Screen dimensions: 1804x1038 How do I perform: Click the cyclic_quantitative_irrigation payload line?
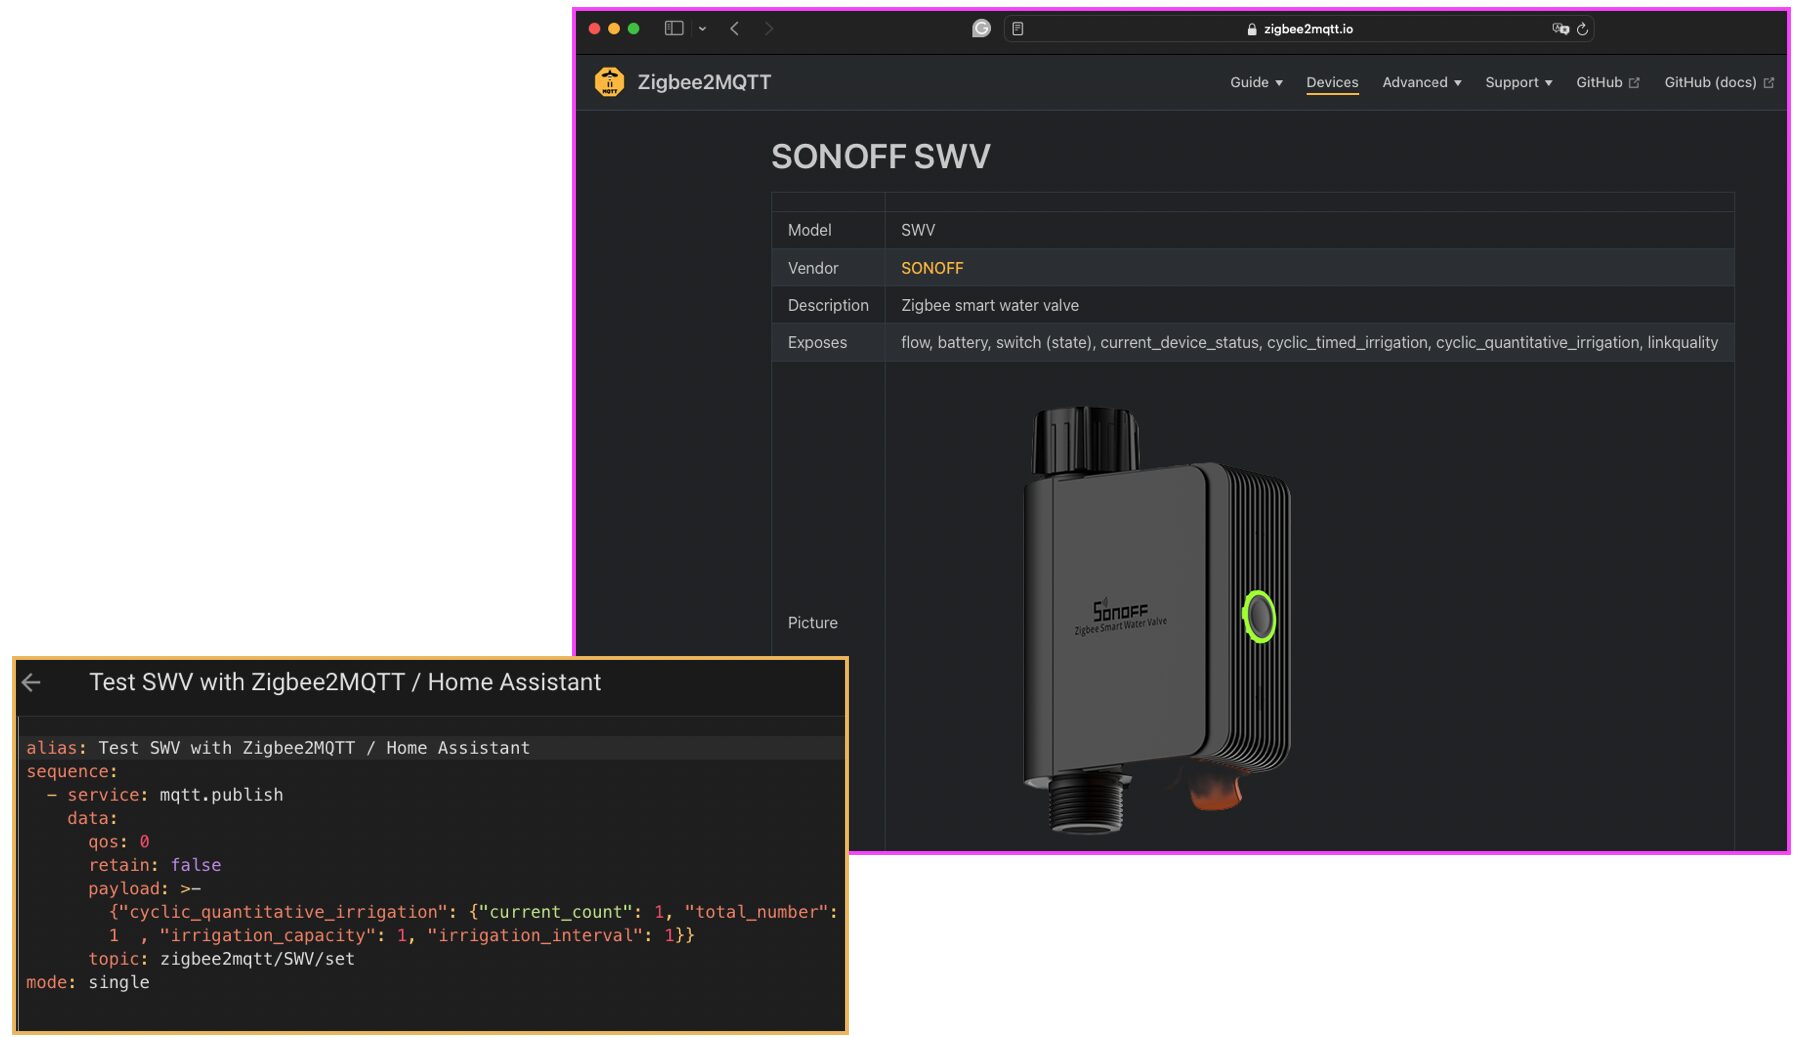pyautogui.click(x=474, y=912)
